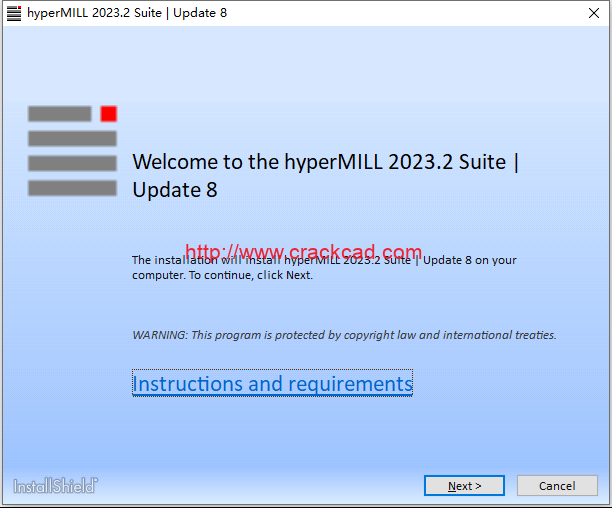Click the window title "hyperMILL 2023.2 Suite | Update 8"
Image resolution: width=612 pixels, height=508 pixels.
(127, 13)
